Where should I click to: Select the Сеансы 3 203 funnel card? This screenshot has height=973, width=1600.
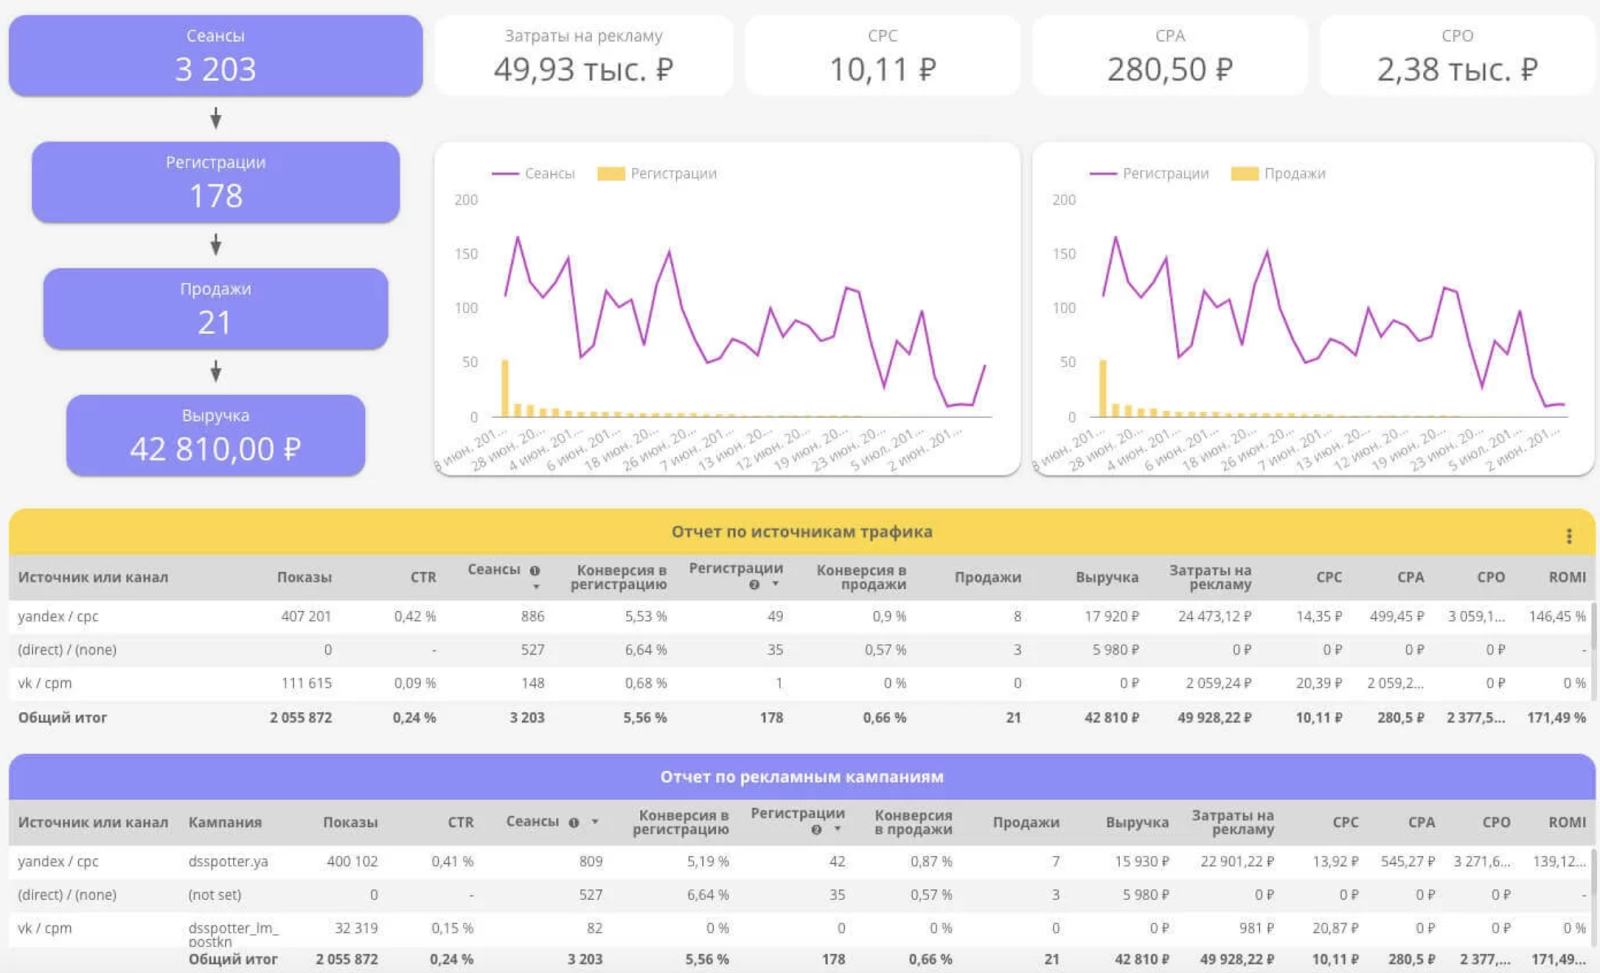(216, 56)
